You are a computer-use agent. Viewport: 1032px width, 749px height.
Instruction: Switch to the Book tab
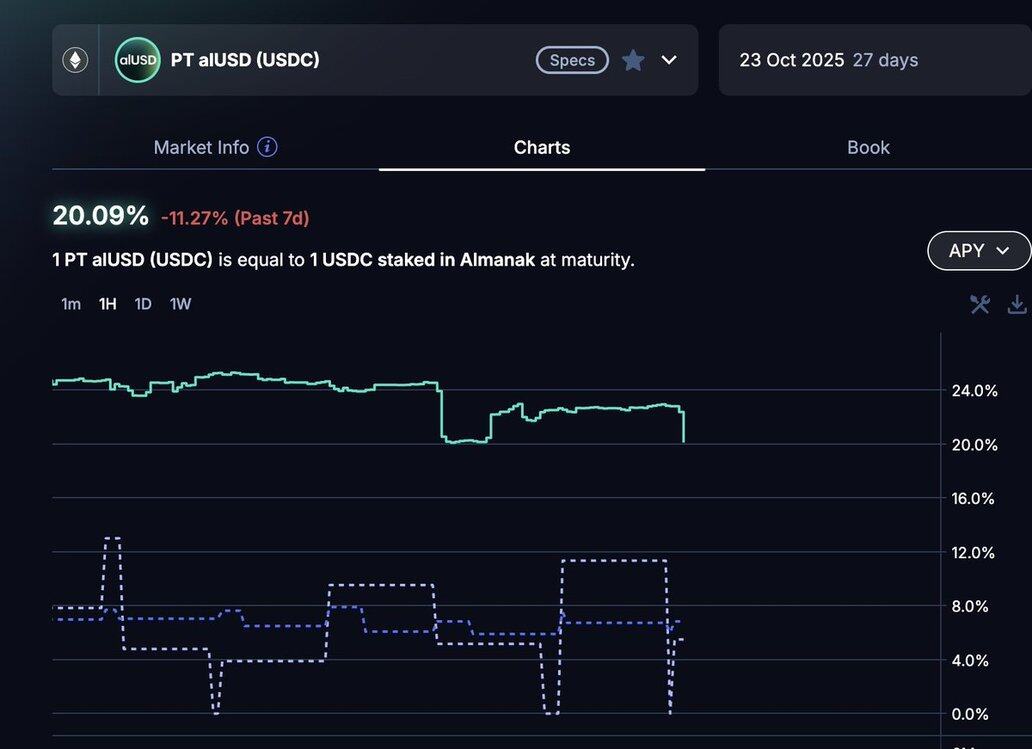pyautogui.click(x=868, y=147)
